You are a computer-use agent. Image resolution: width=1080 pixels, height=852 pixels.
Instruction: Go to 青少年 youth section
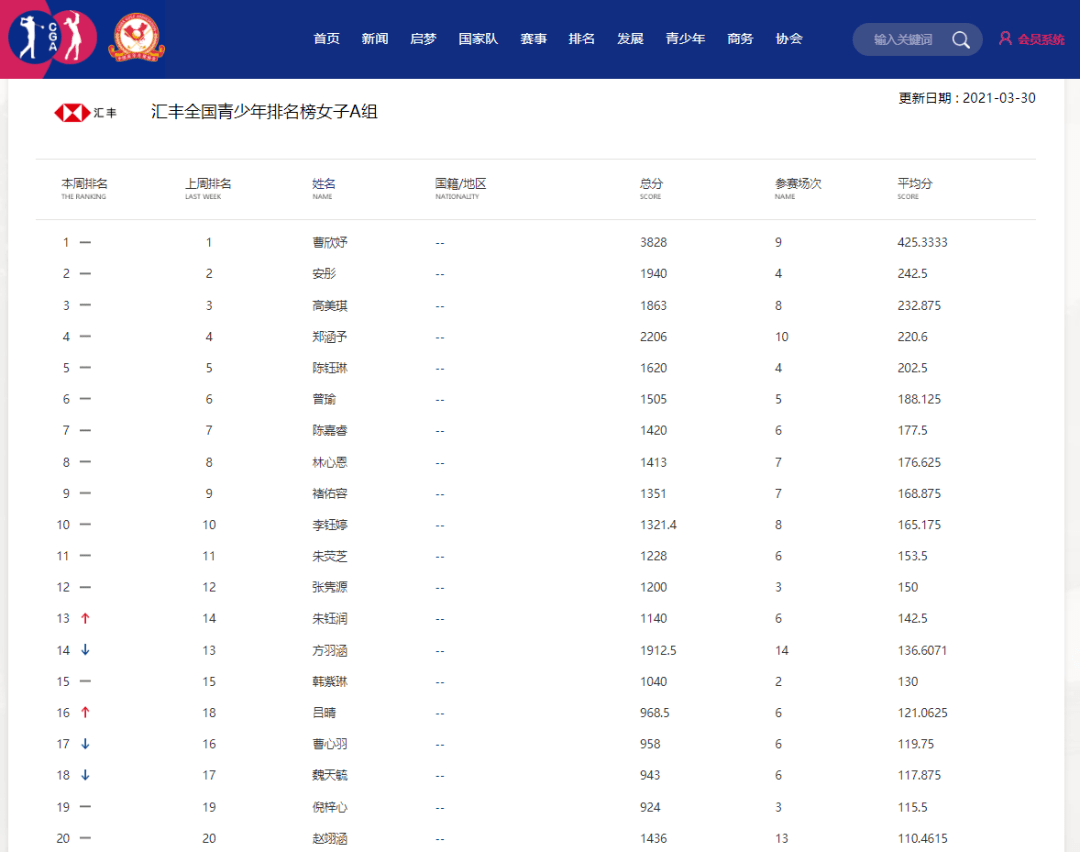685,39
